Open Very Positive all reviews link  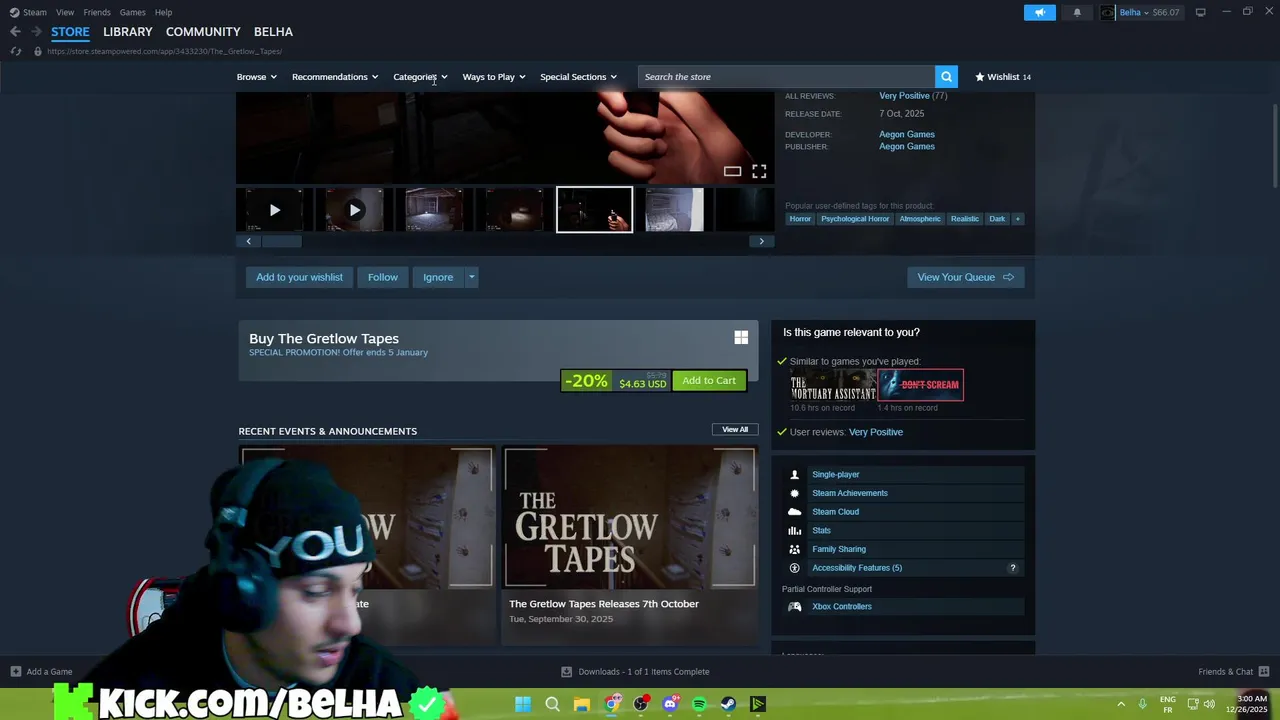click(x=904, y=96)
